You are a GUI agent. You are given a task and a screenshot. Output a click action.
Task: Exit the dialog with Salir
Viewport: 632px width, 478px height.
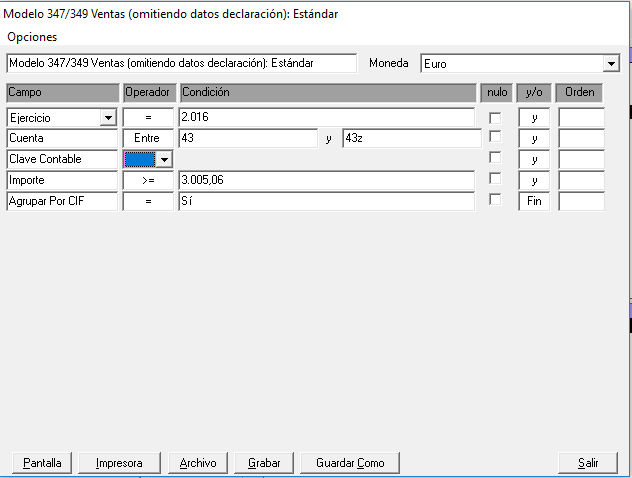(588, 463)
